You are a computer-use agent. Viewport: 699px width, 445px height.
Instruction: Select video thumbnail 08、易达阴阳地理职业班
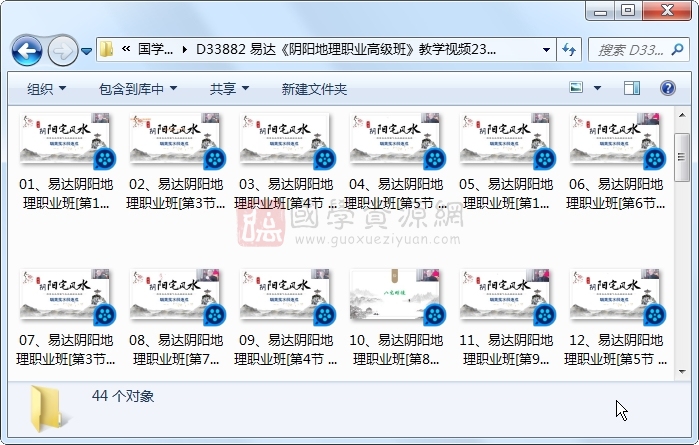177,297
